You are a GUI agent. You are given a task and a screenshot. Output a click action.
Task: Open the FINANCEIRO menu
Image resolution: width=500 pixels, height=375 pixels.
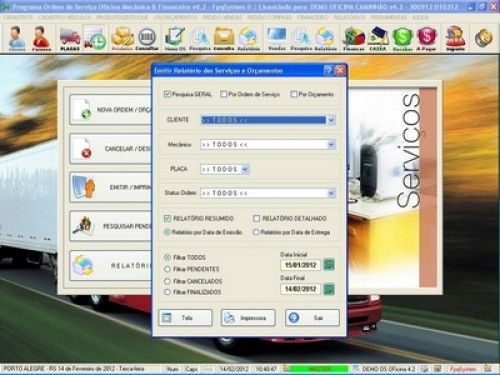[x=312, y=17]
